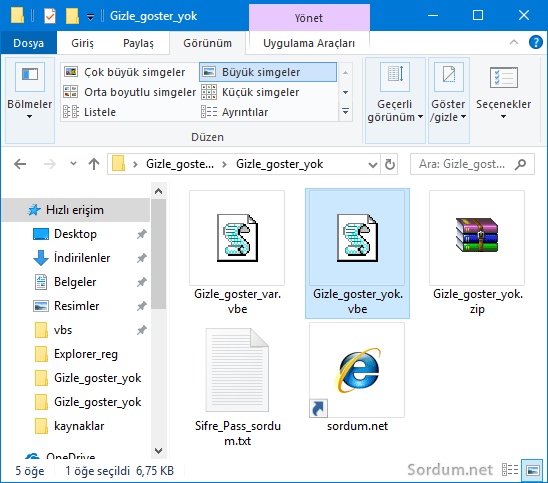This screenshot has width=548, height=483.
Task: Select the Görünüm ribbon tab
Action: tap(208, 43)
